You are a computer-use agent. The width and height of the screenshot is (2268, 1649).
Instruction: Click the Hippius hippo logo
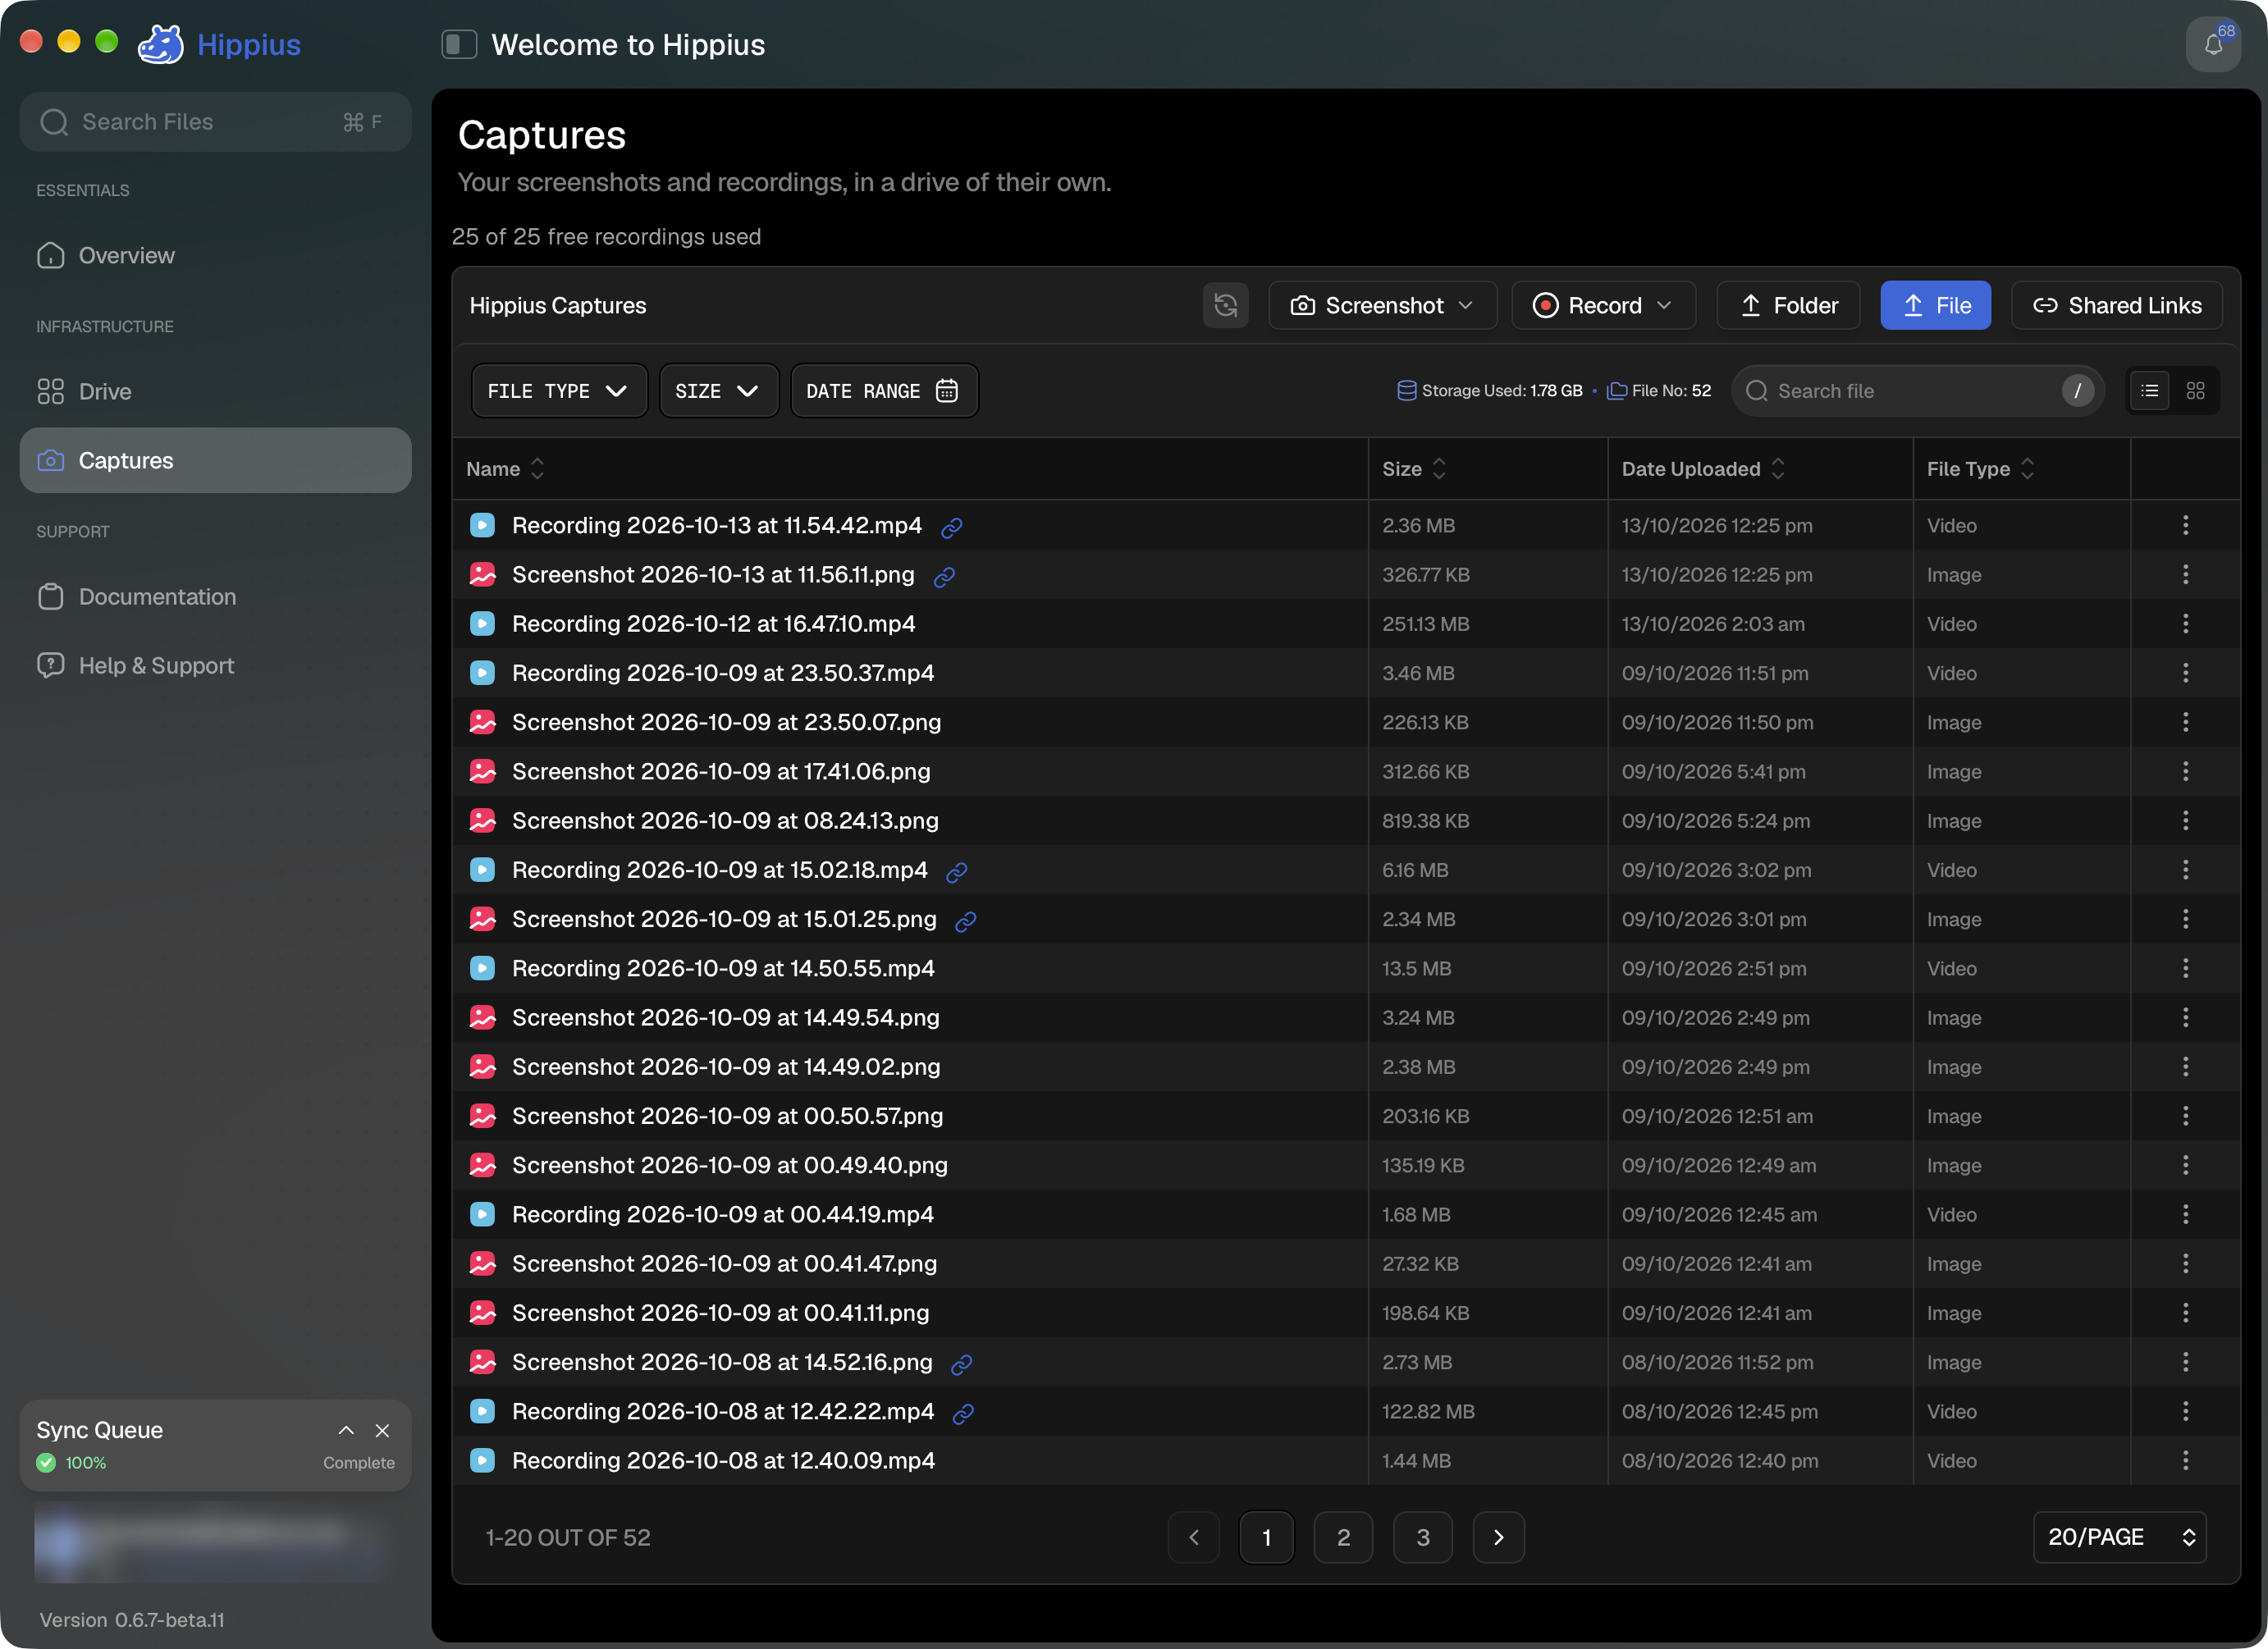point(160,44)
